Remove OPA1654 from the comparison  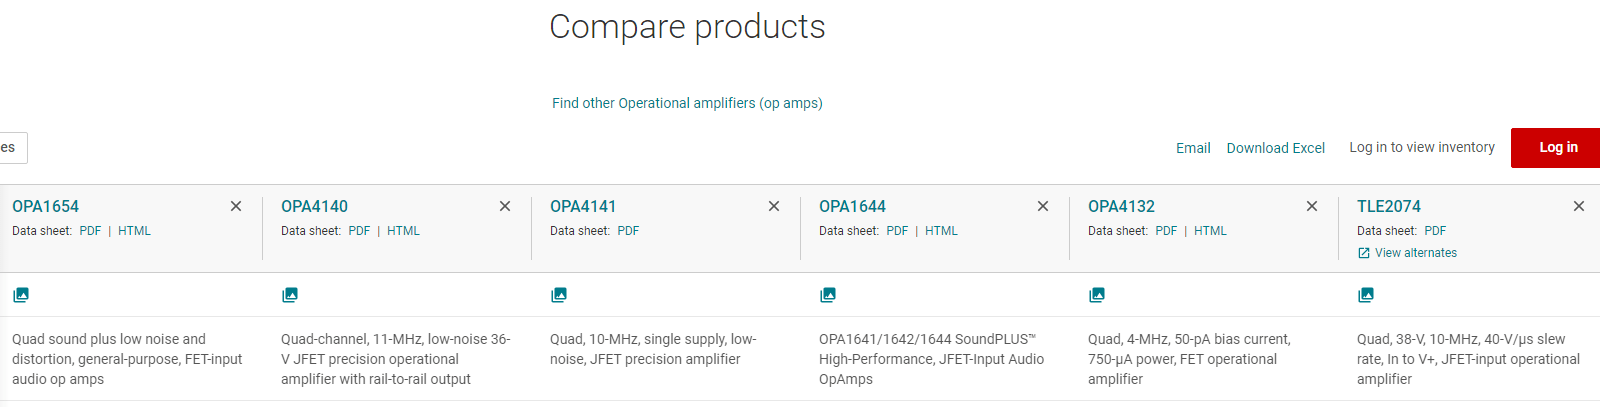[x=236, y=206]
